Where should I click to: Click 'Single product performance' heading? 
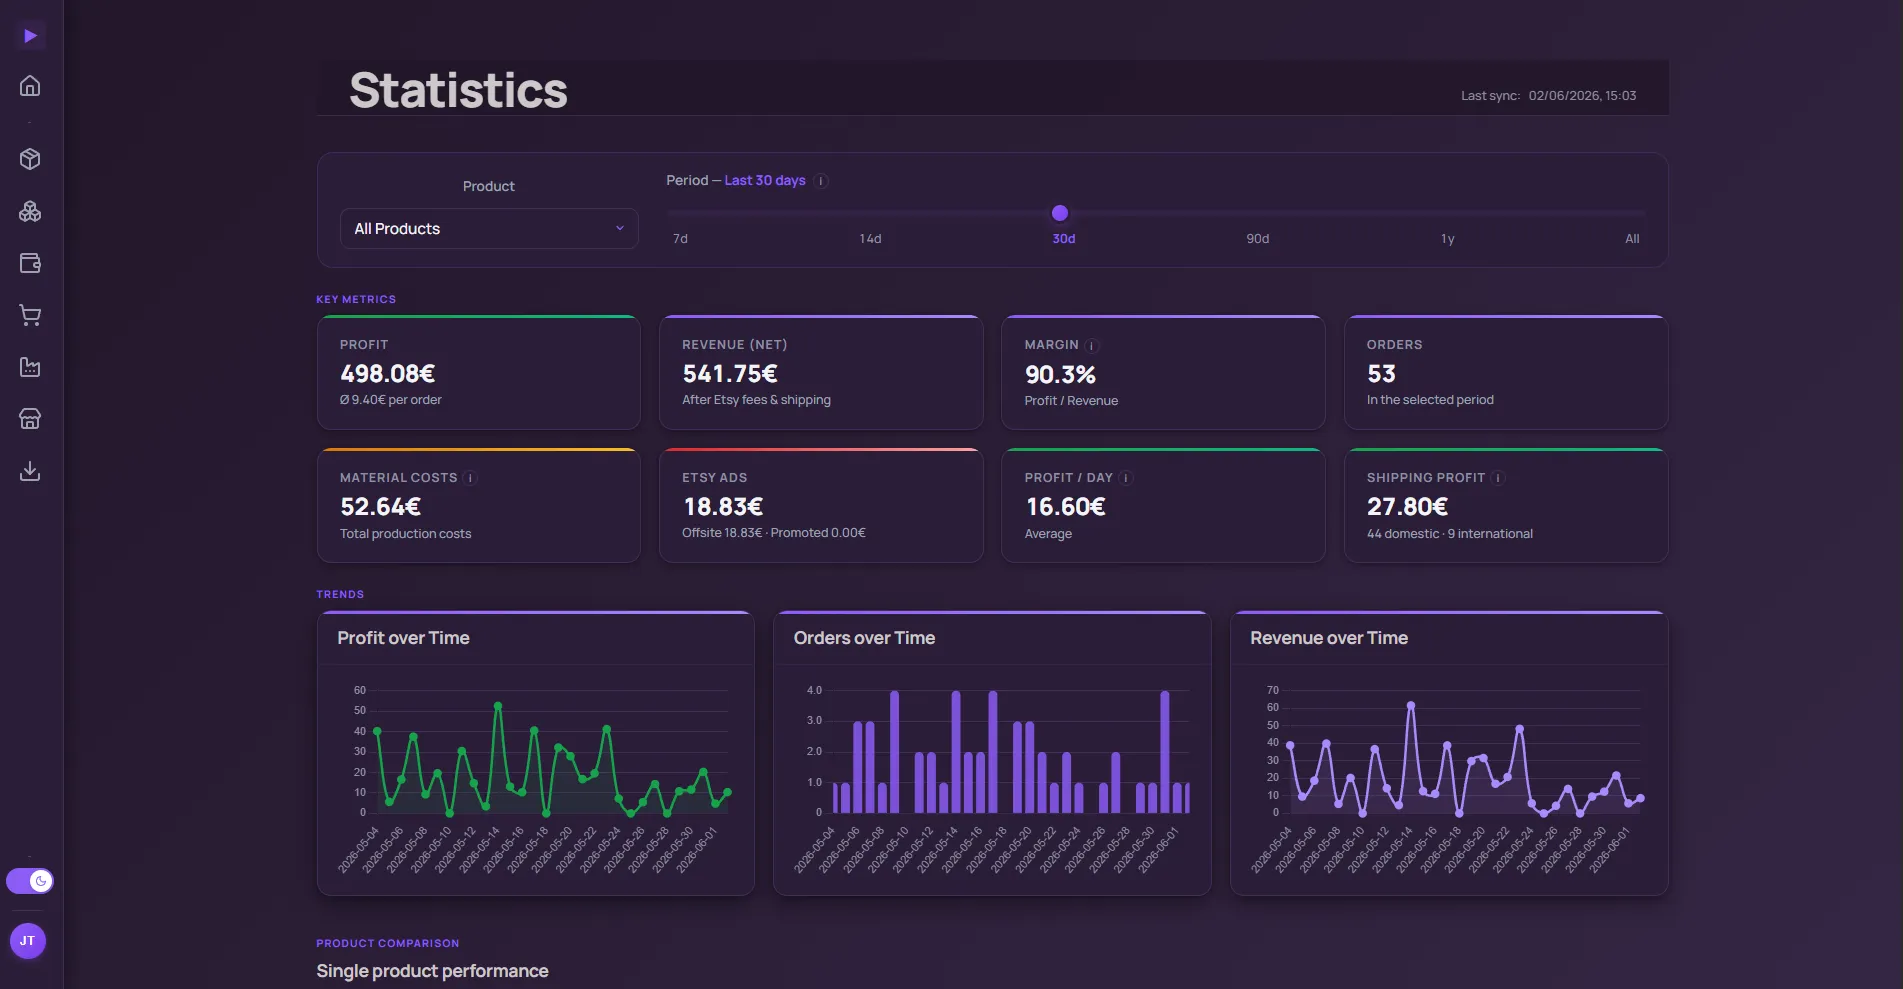click(432, 971)
